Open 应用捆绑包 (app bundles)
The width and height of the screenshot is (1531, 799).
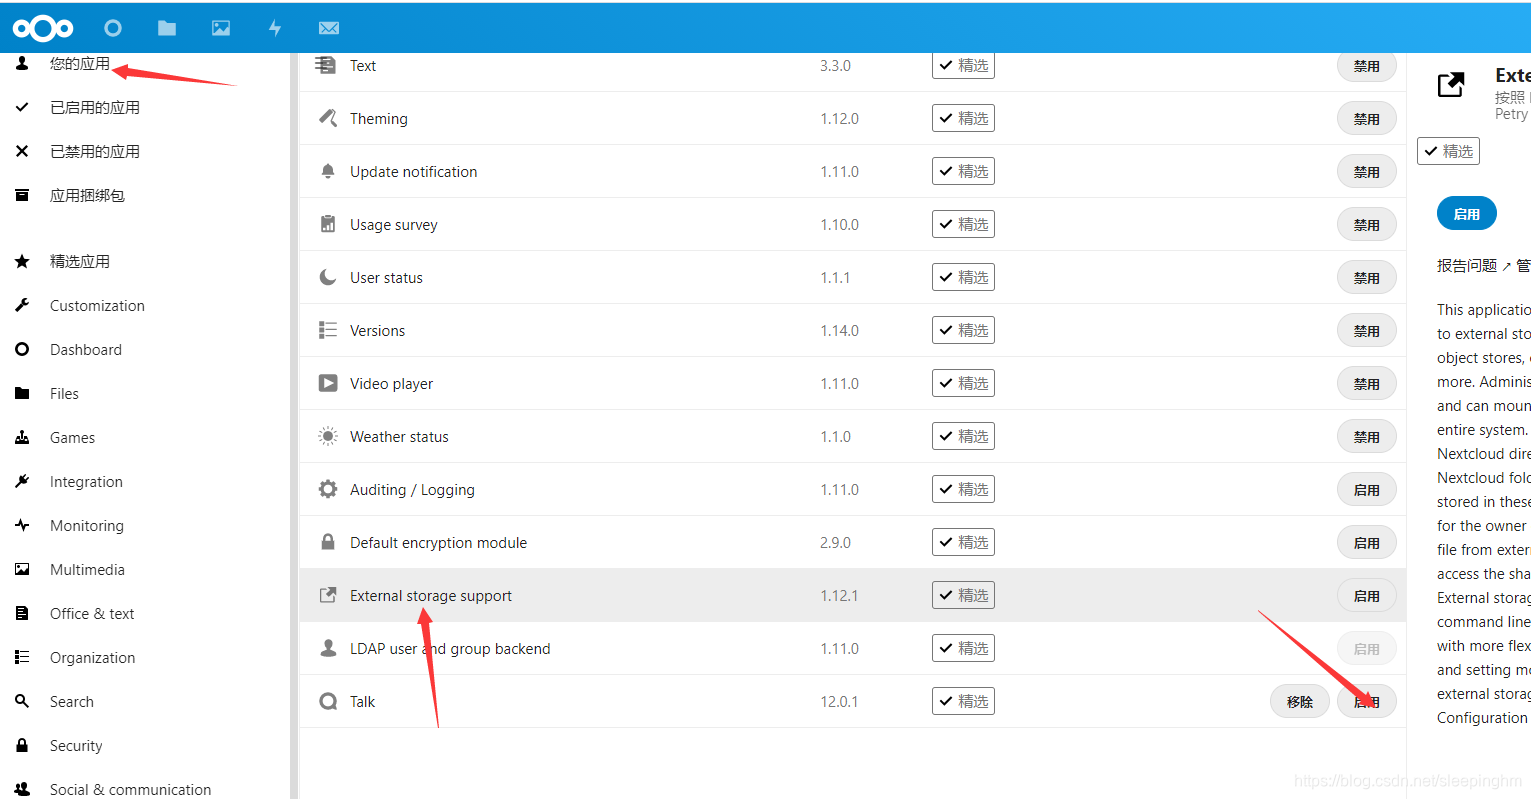coord(87,195)
